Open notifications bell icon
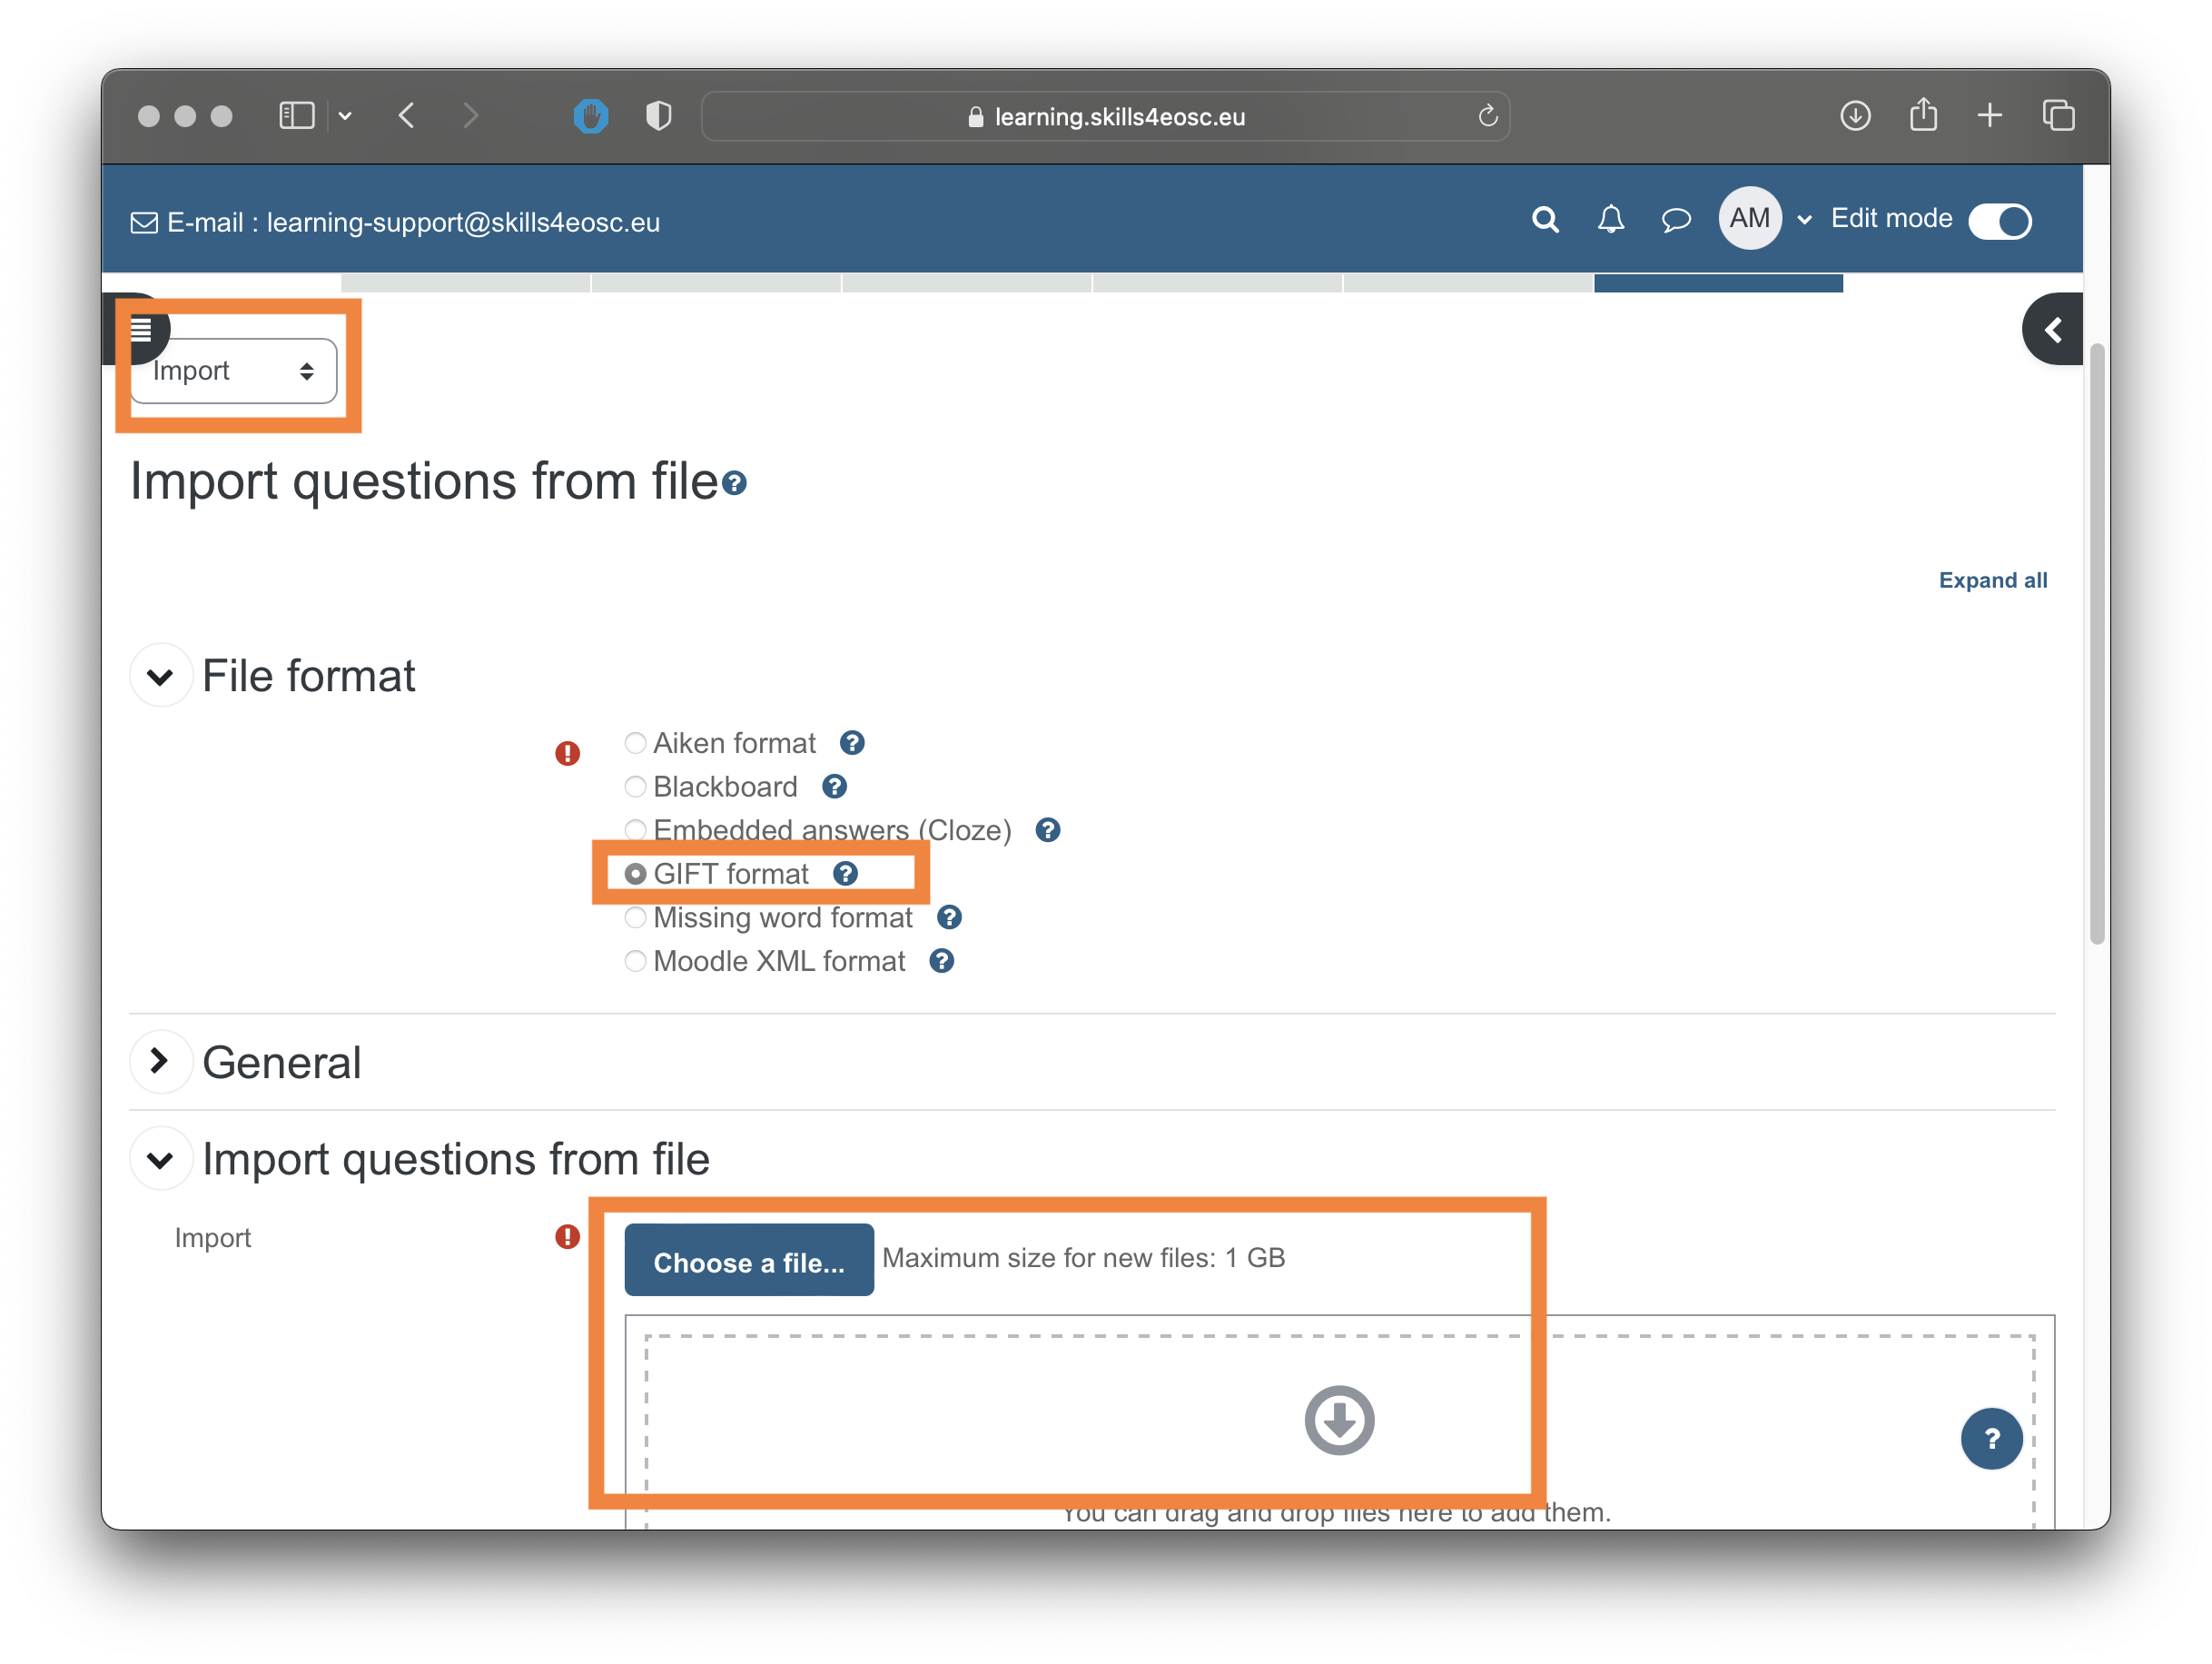 pyautogui.click(x=1610, y=219)
